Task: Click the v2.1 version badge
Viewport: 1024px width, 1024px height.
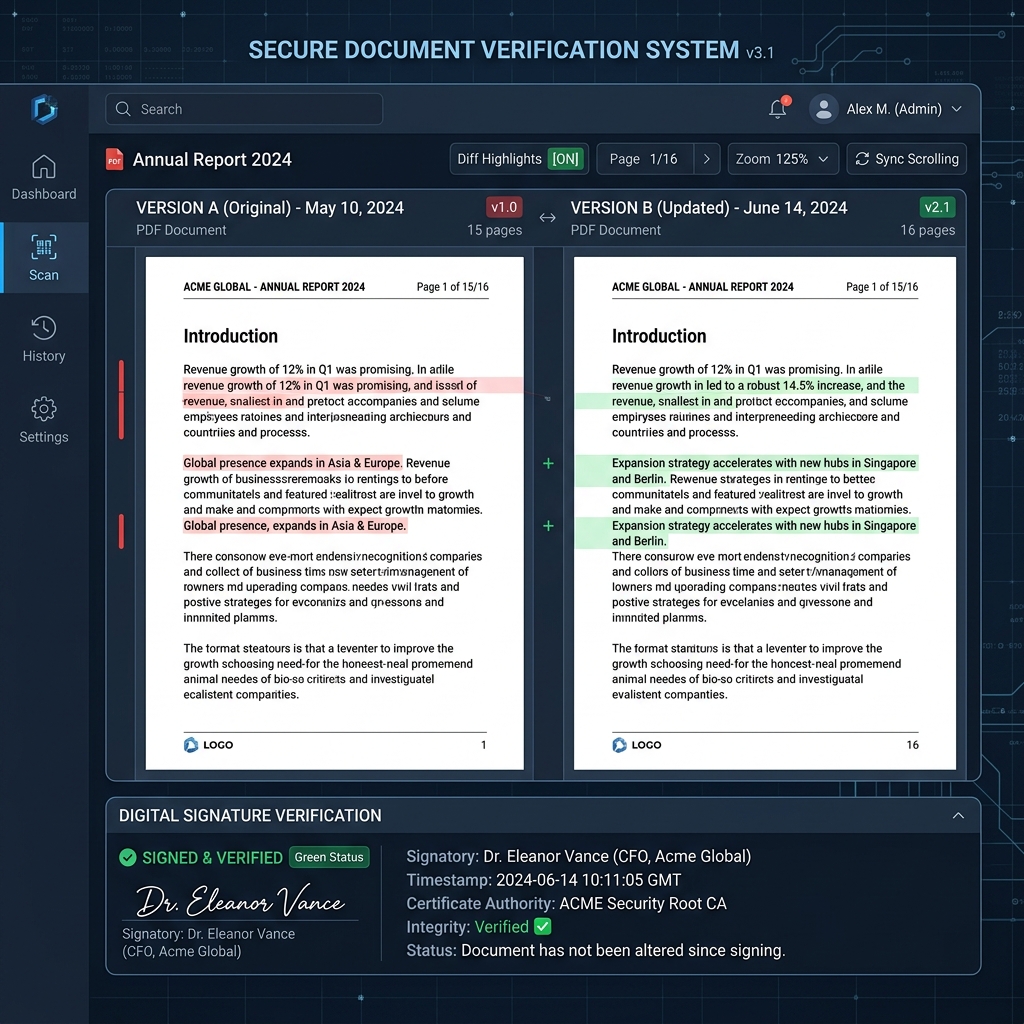Action: (937, 207)
